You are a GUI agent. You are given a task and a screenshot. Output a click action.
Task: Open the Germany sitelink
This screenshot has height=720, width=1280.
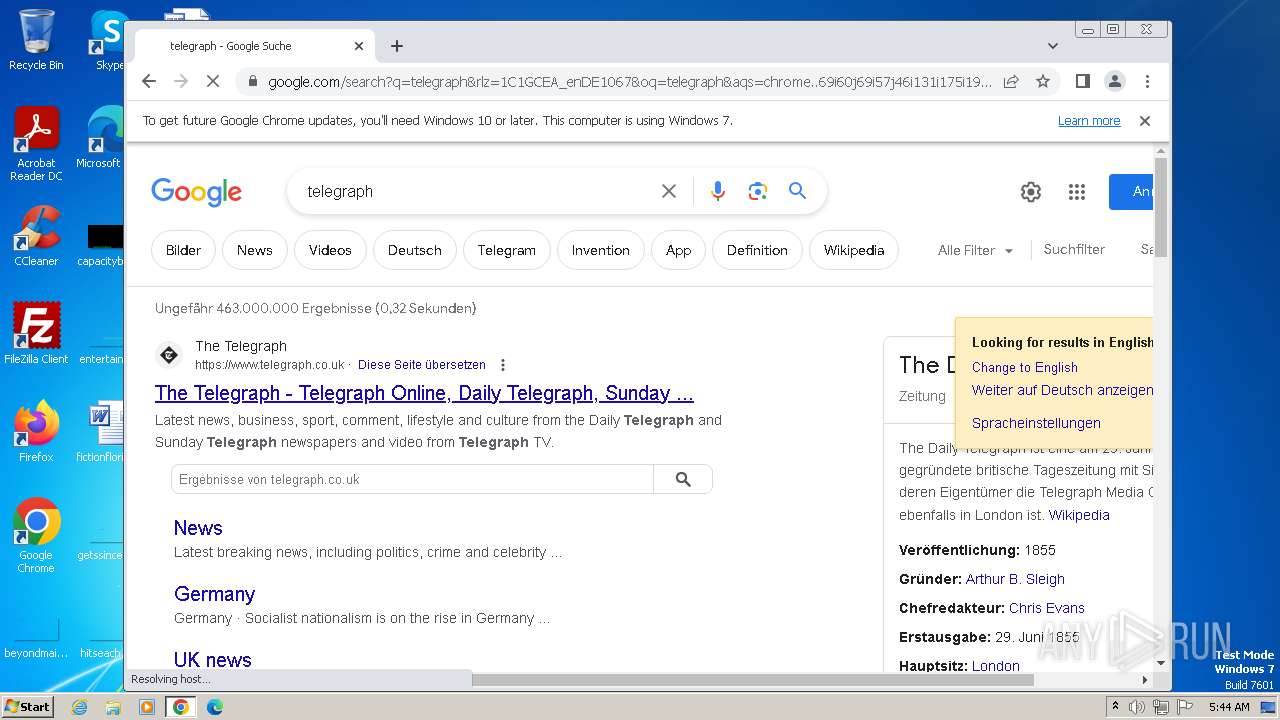214,594
